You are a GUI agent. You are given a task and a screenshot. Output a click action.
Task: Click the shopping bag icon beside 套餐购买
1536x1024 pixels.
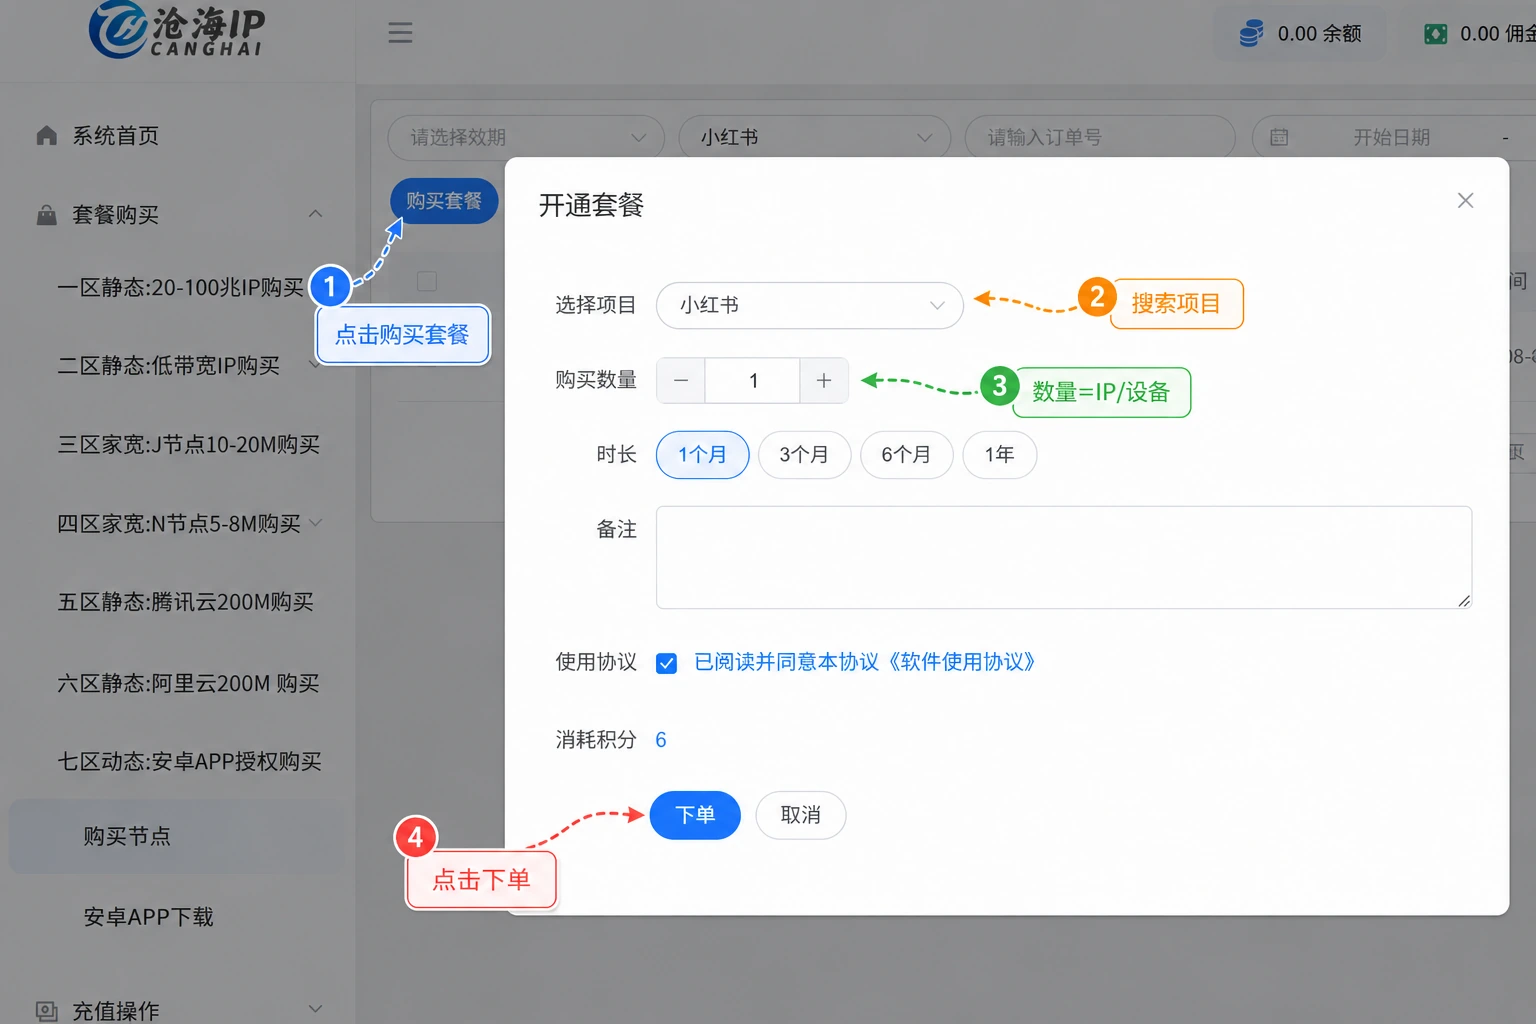[46, 214]
